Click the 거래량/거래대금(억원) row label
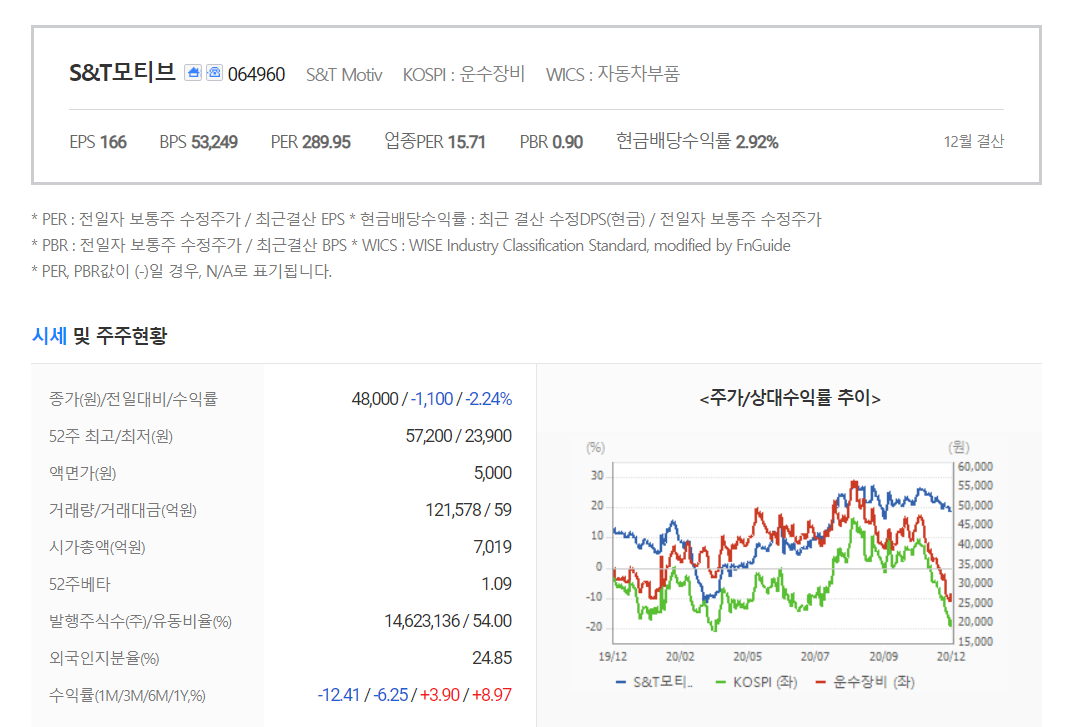The height and width of the screenshot is (727, 1075). tap(123, 510)
